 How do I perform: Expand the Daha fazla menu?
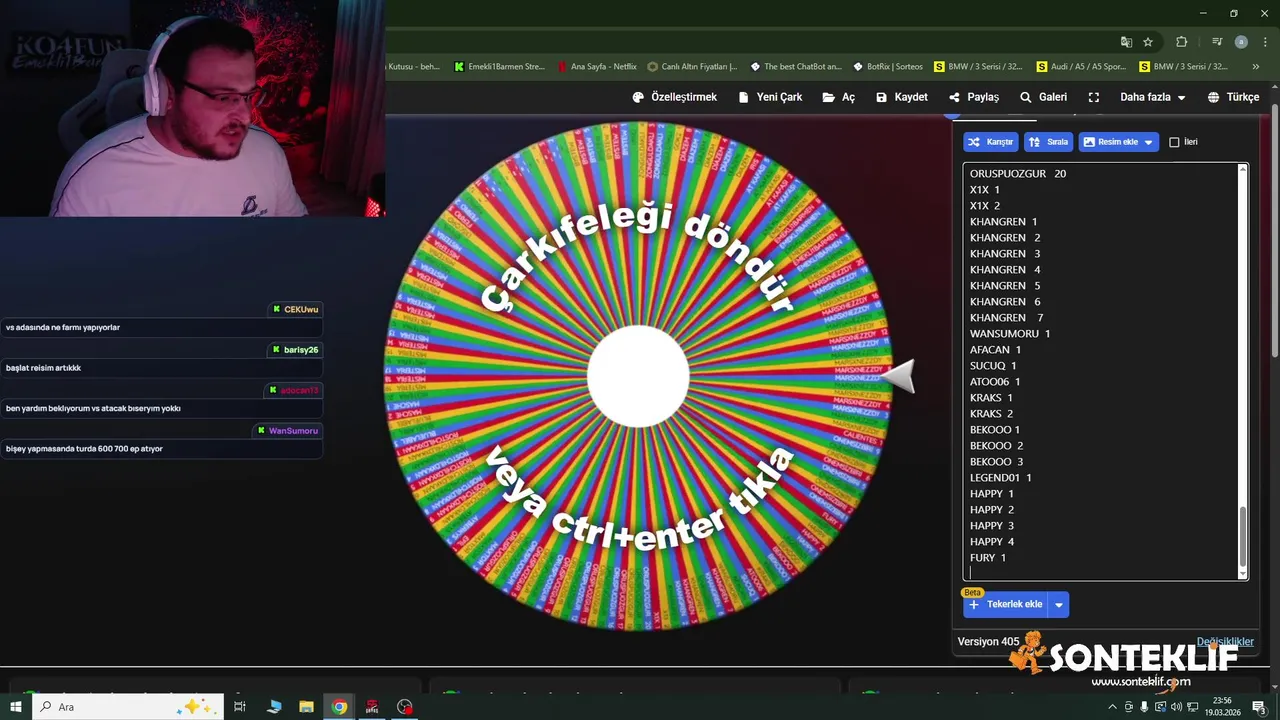point(1152,97)
